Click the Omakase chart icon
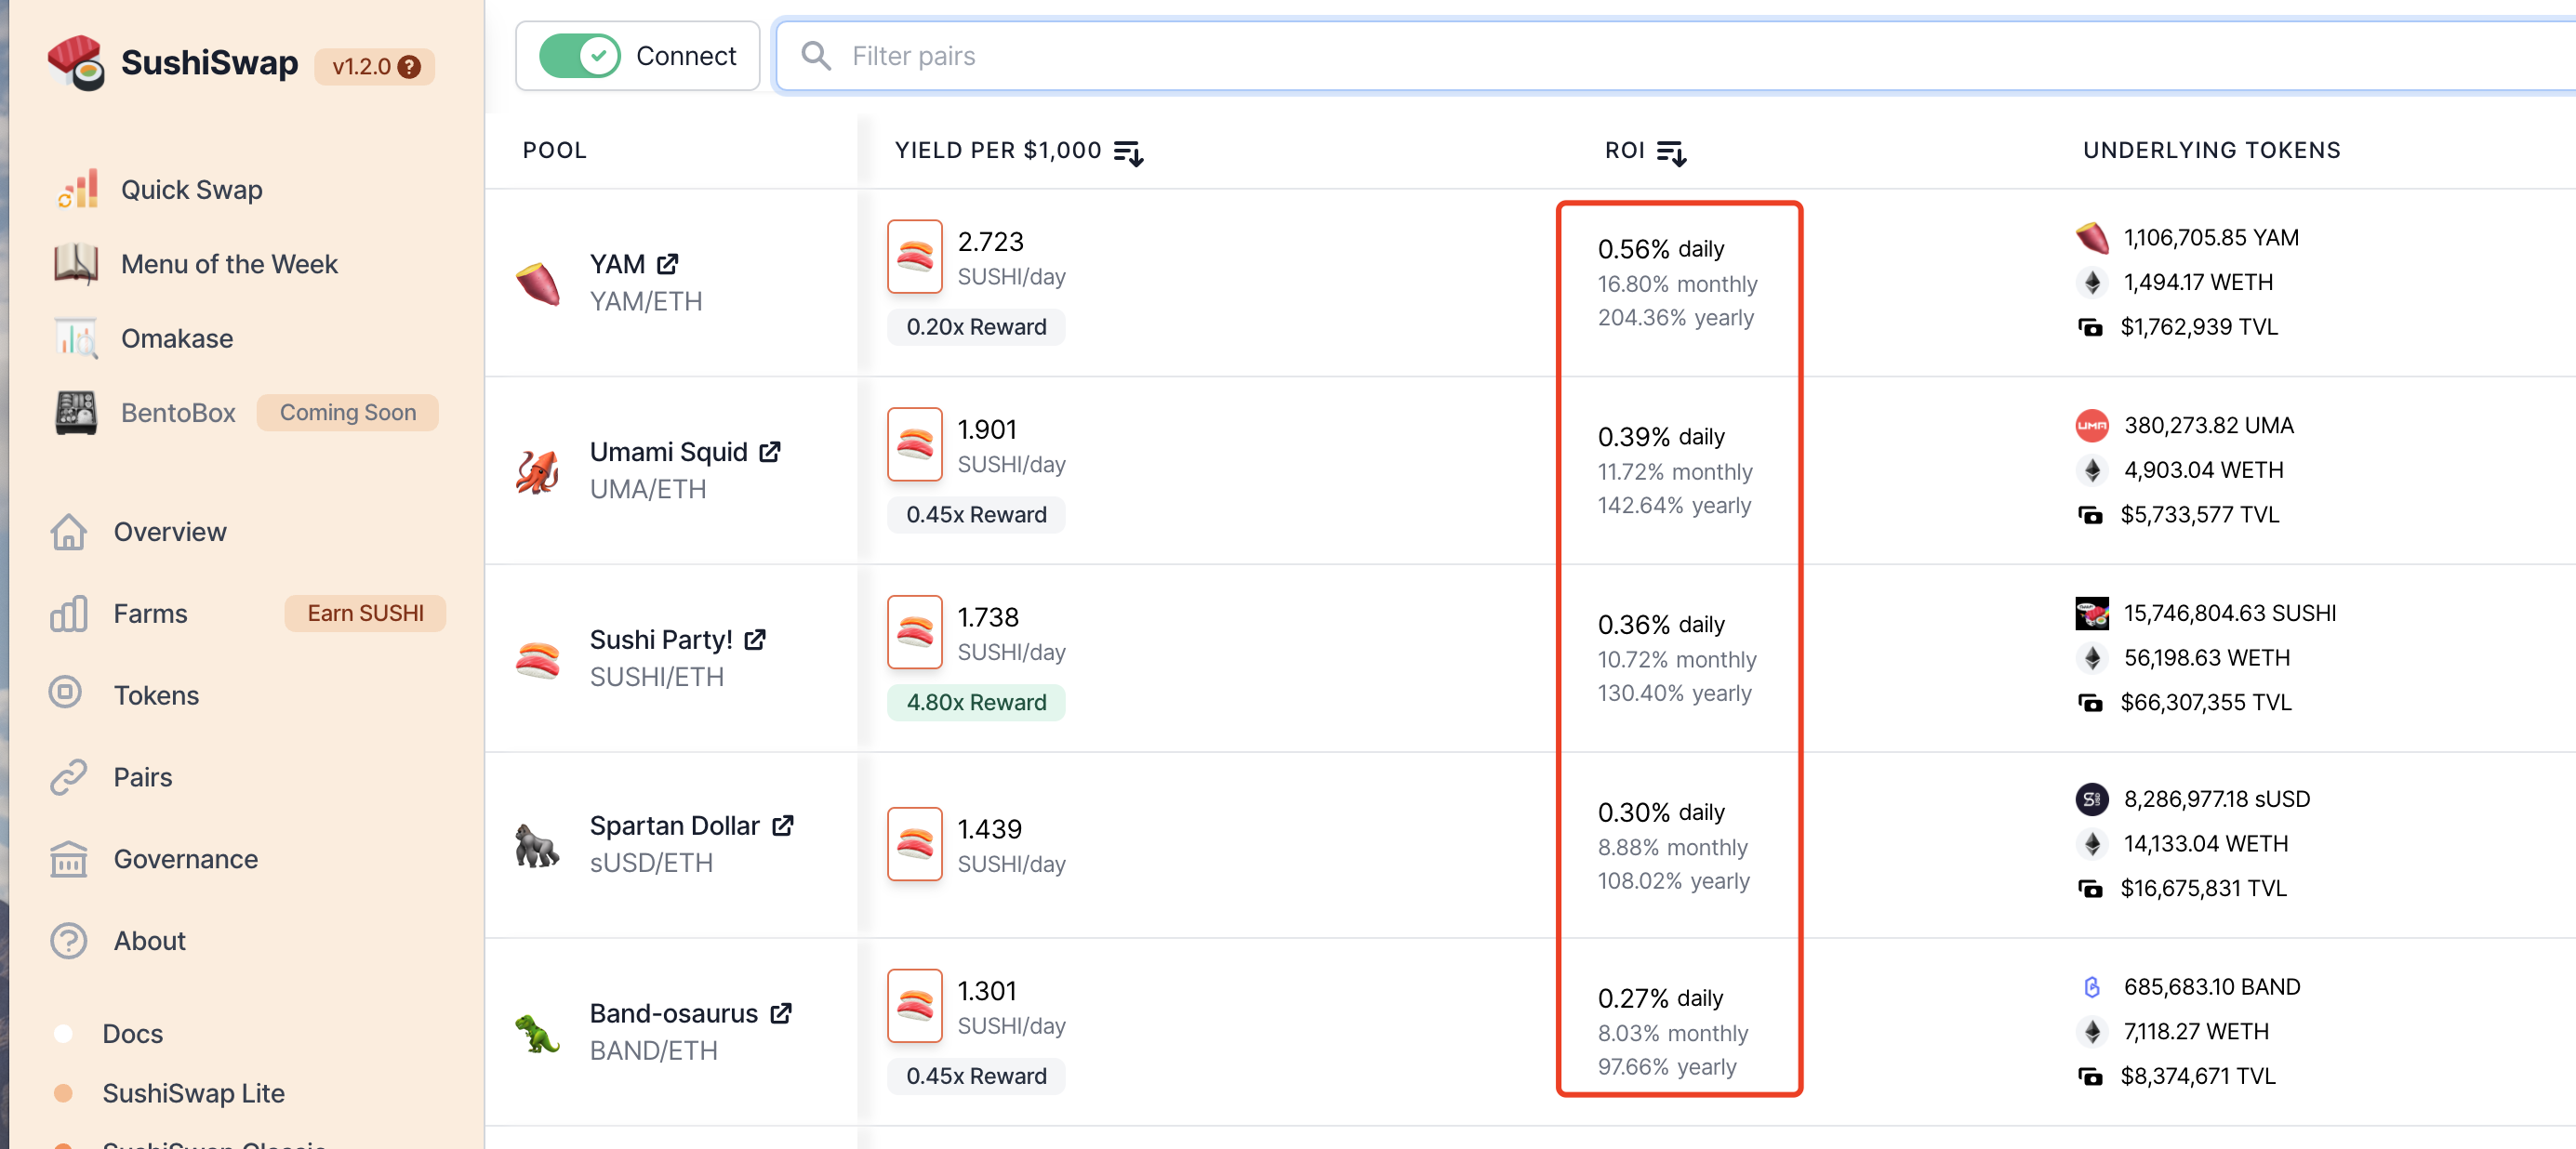The width and height of the screenshot is (2576, 1149). pyautogui.click(x=76, y=339)
